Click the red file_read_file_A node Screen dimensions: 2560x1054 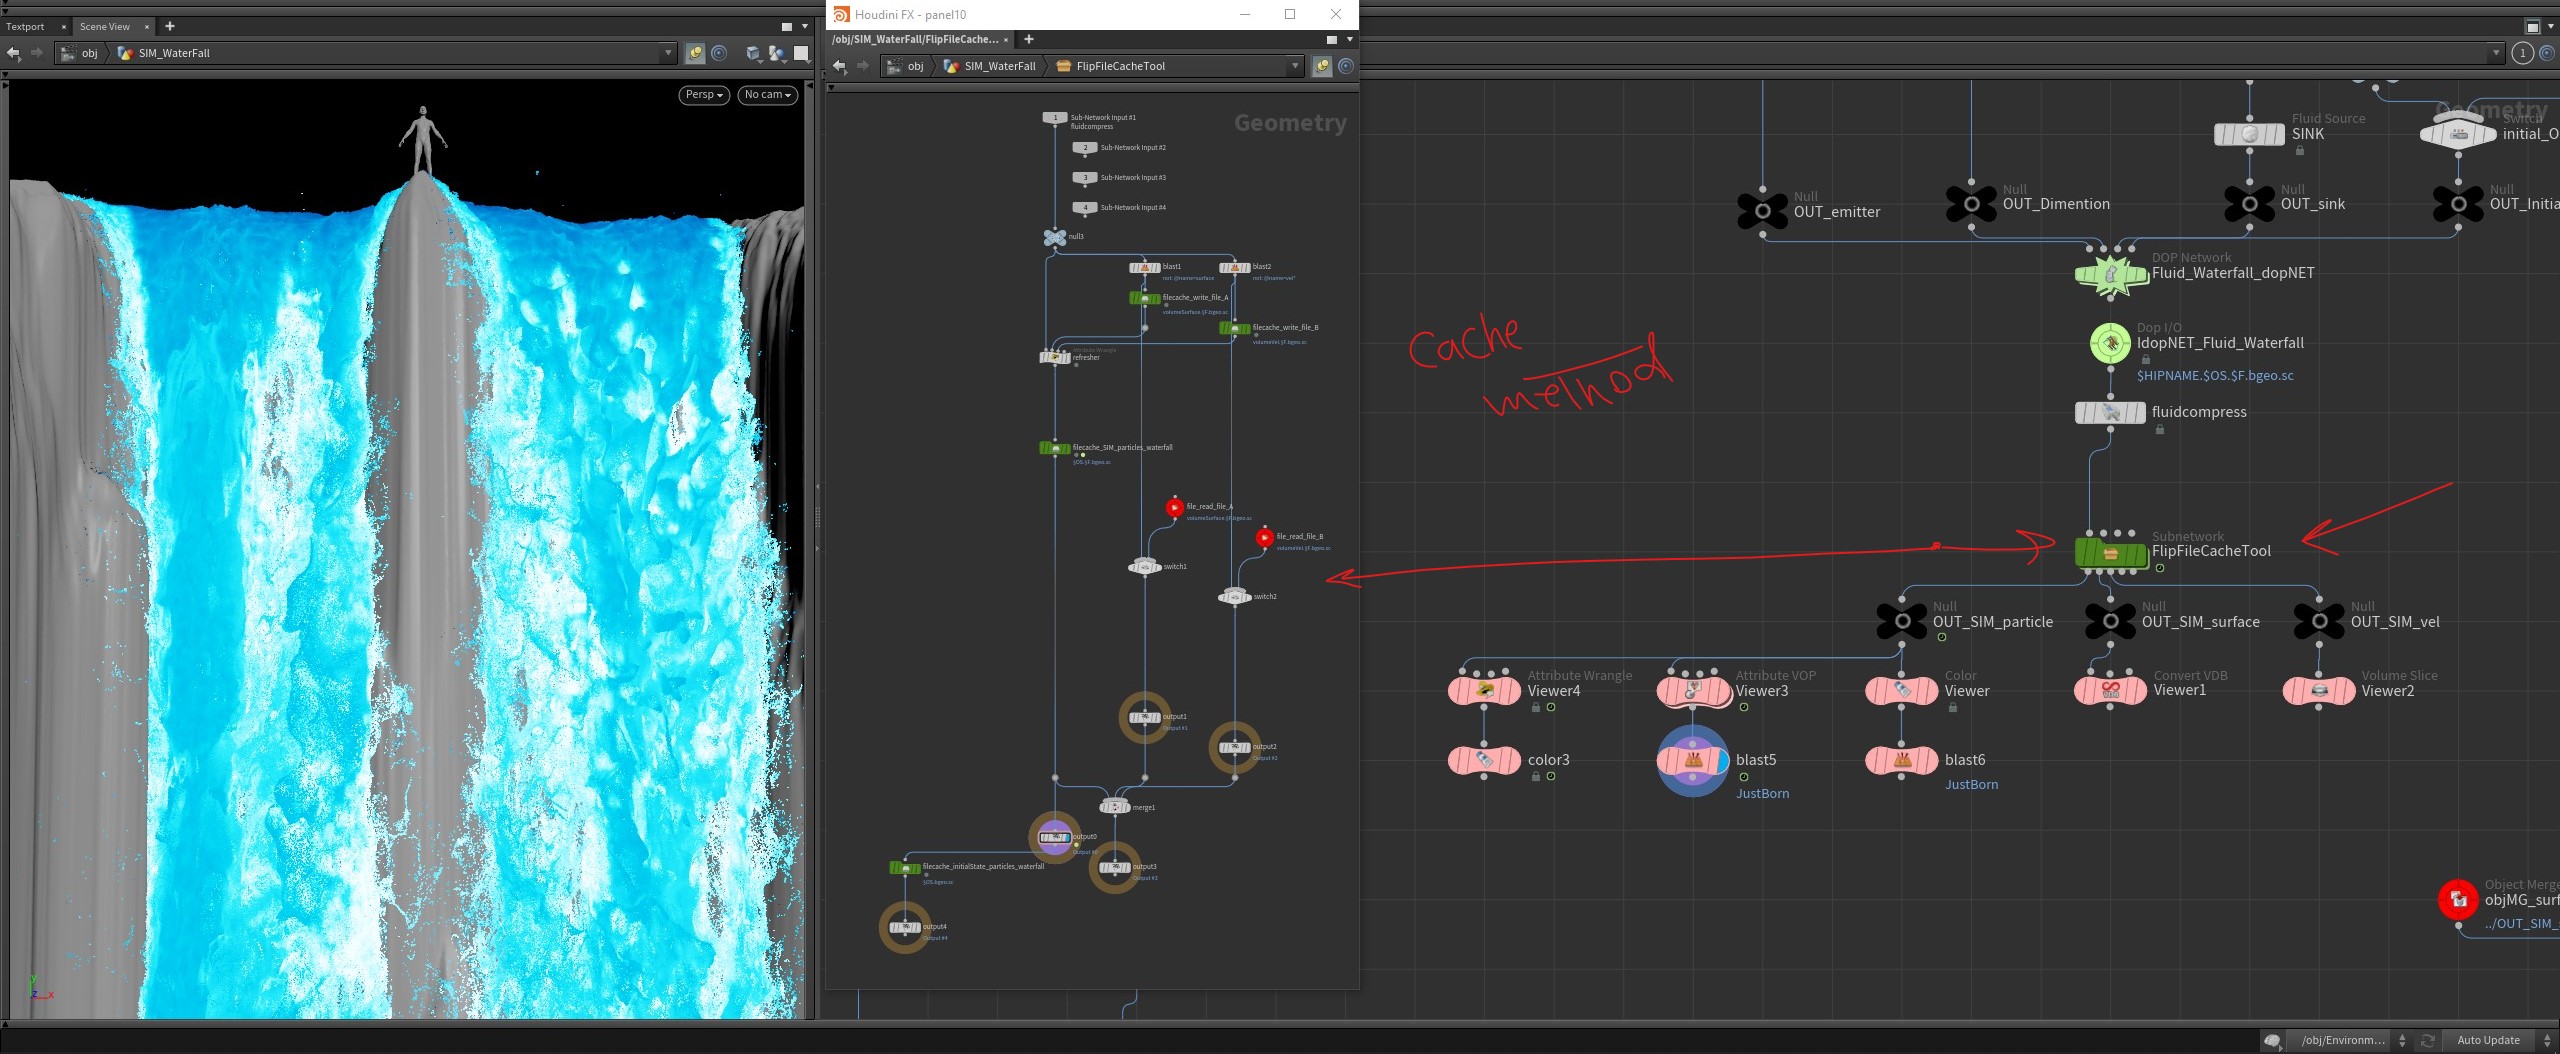click(x=1174, y=508)
